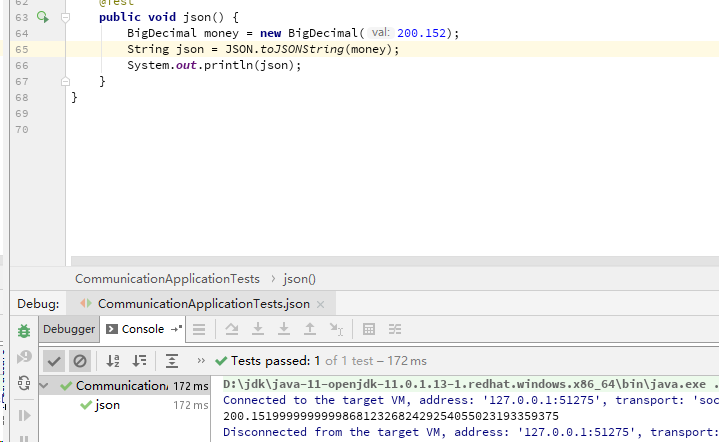Click line number 65 in the gutter
This screenshot has width=719, height=442.
[x=22, y=50]
